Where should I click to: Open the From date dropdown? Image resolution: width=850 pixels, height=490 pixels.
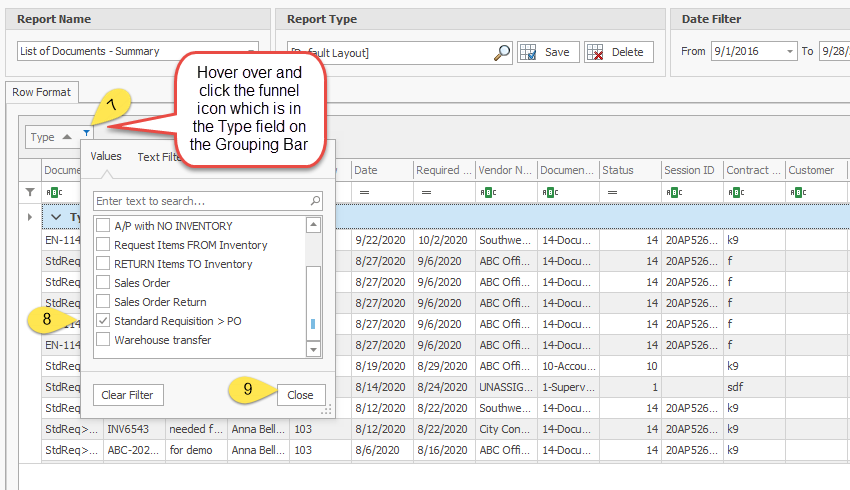[x=790, y=52]
